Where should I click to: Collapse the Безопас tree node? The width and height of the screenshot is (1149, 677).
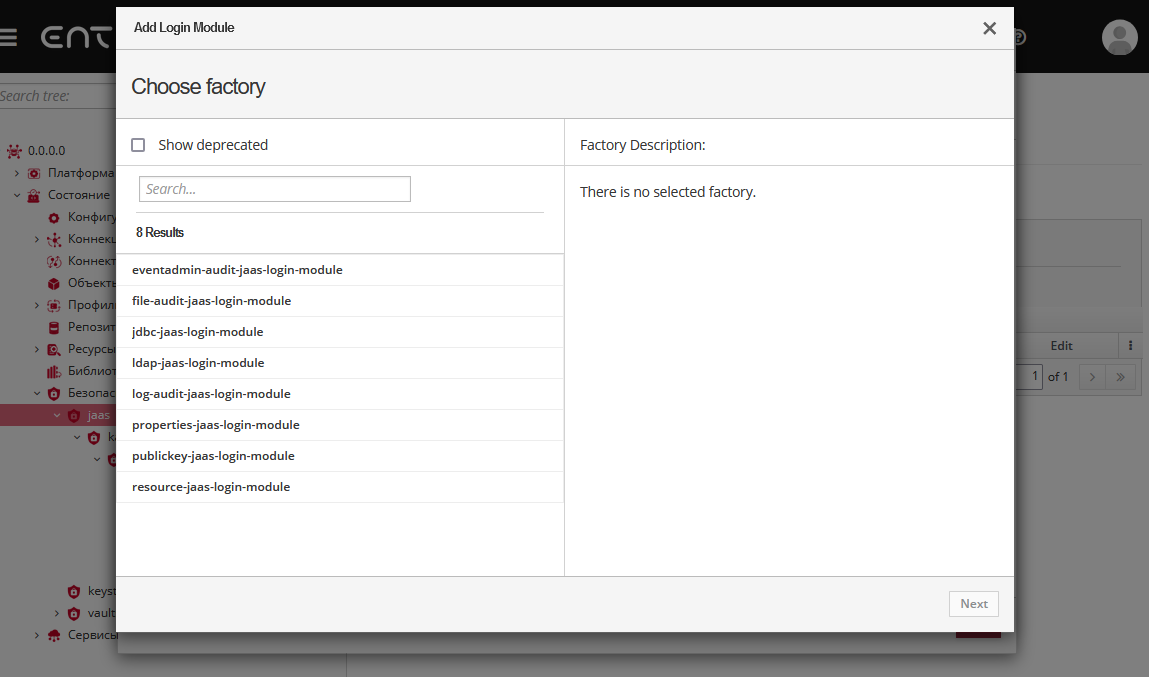pos(37,393)
